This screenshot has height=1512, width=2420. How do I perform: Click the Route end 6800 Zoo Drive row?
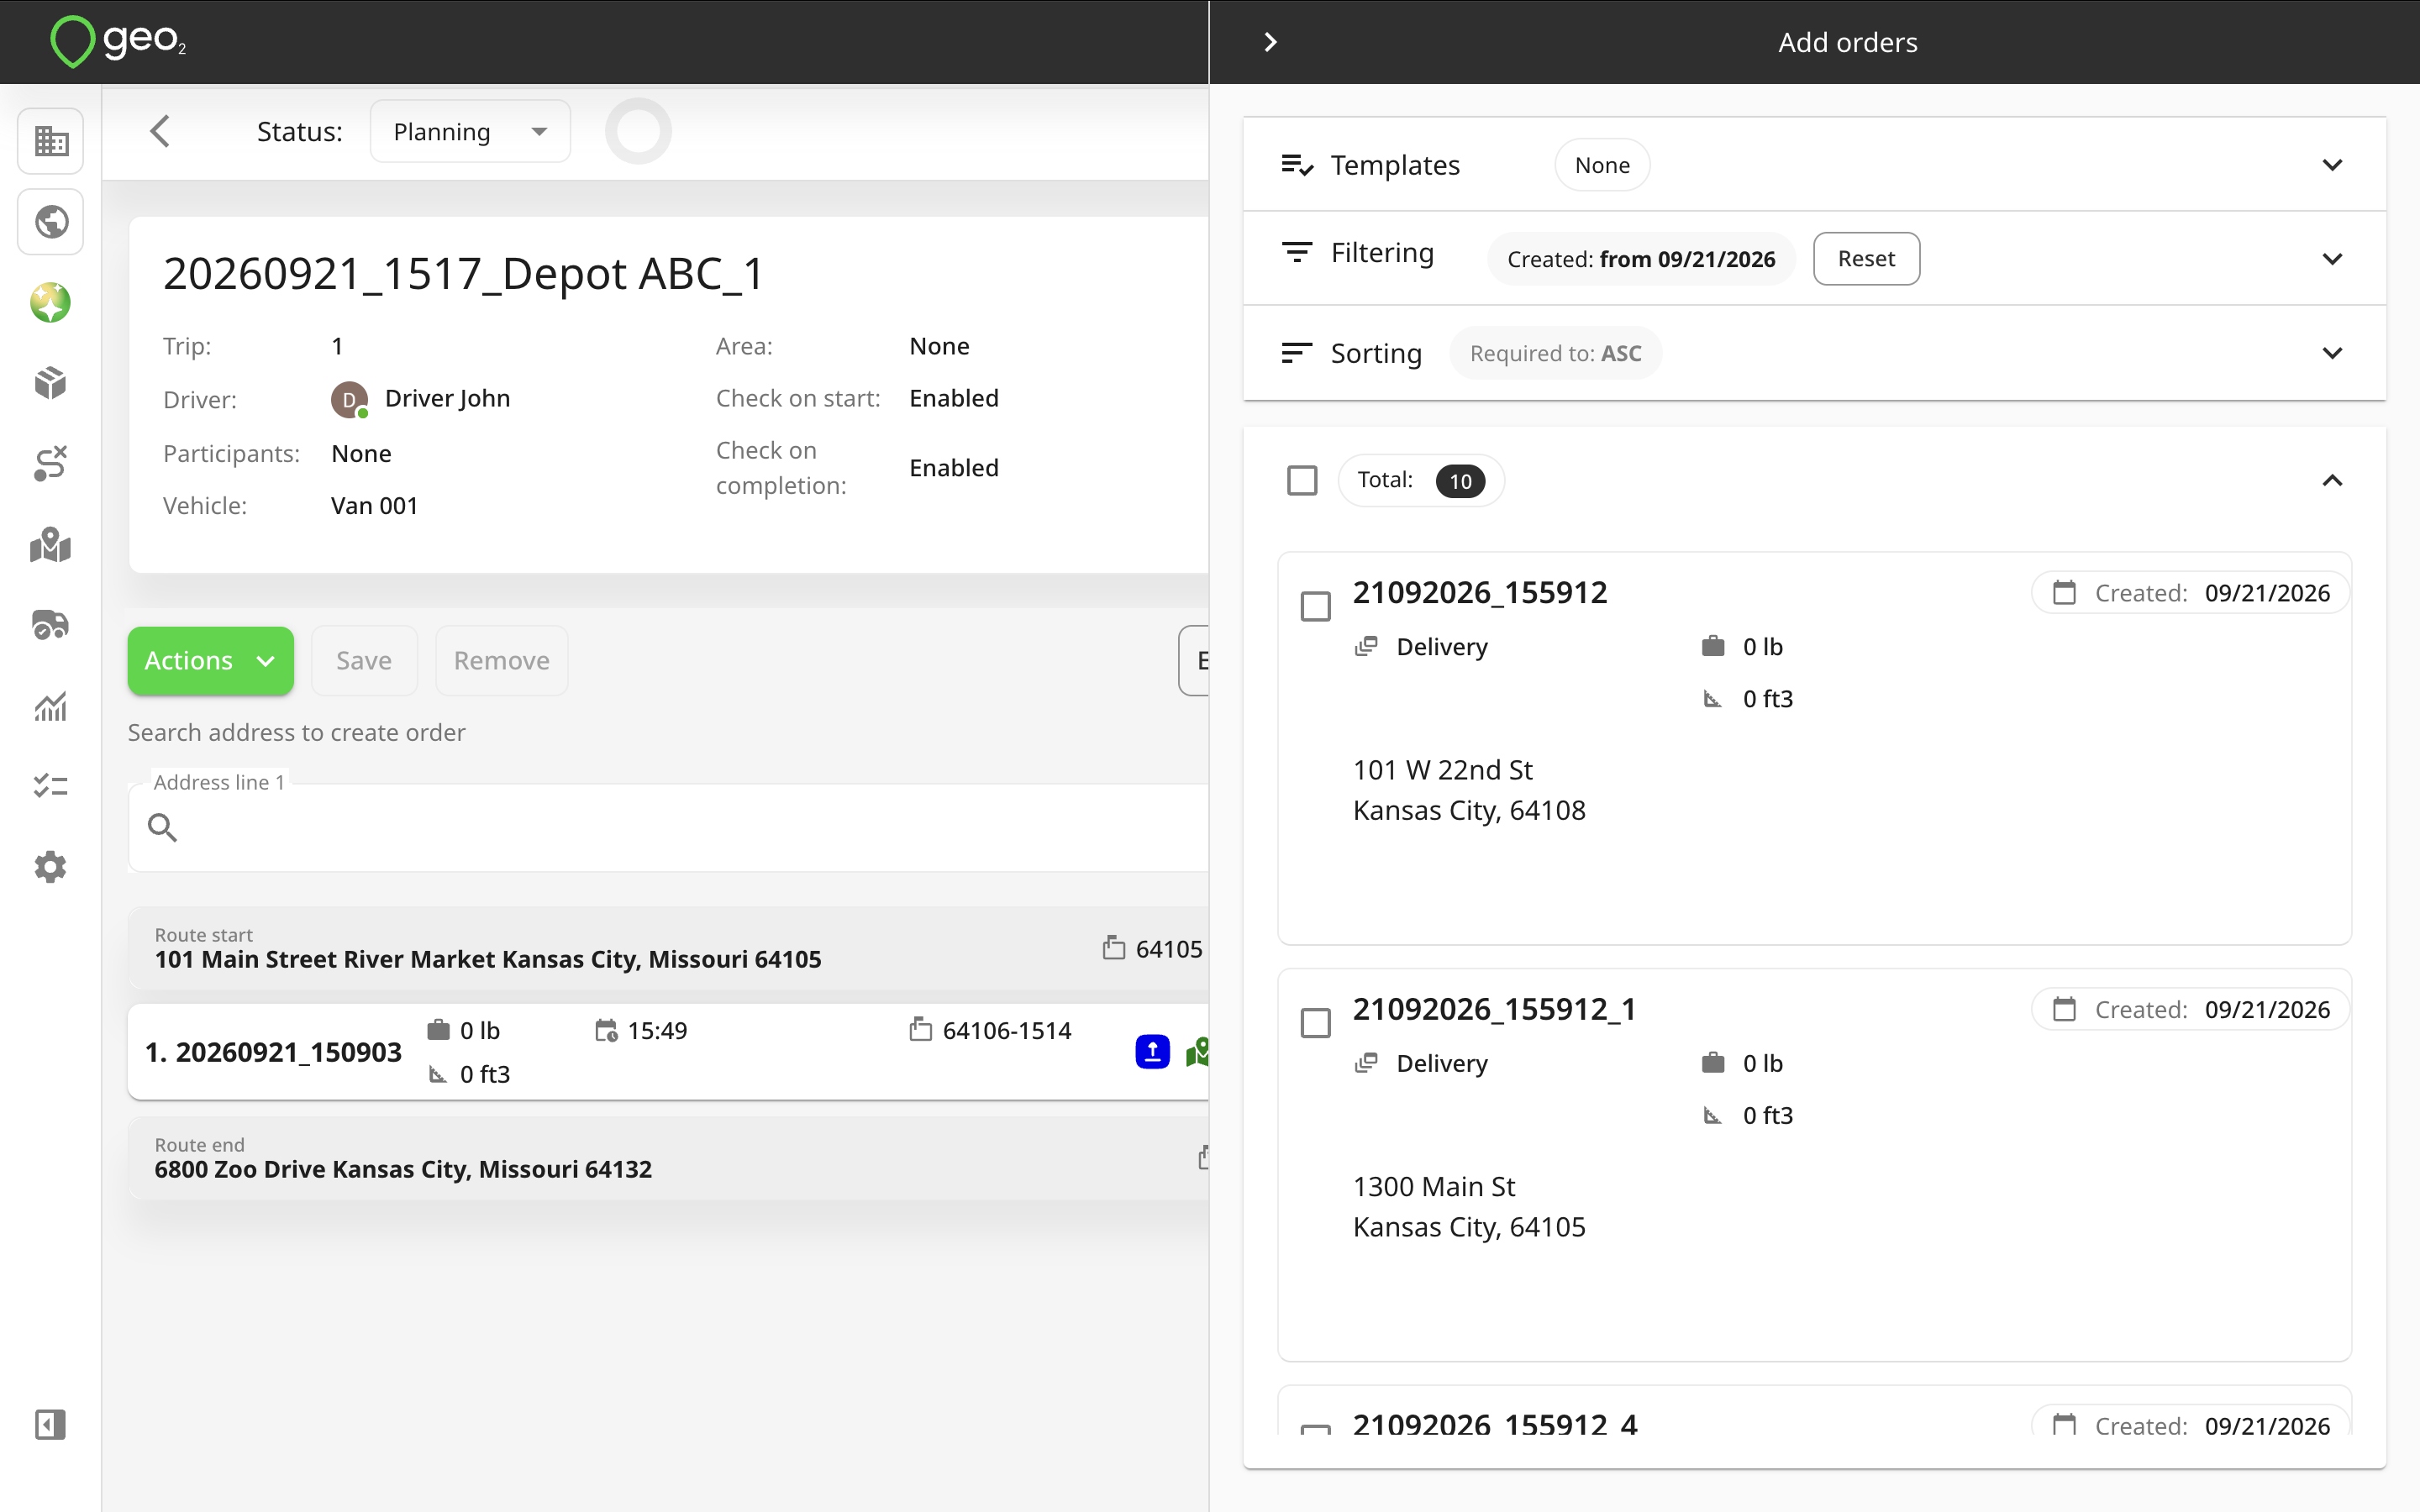[x=668, y=1158]
